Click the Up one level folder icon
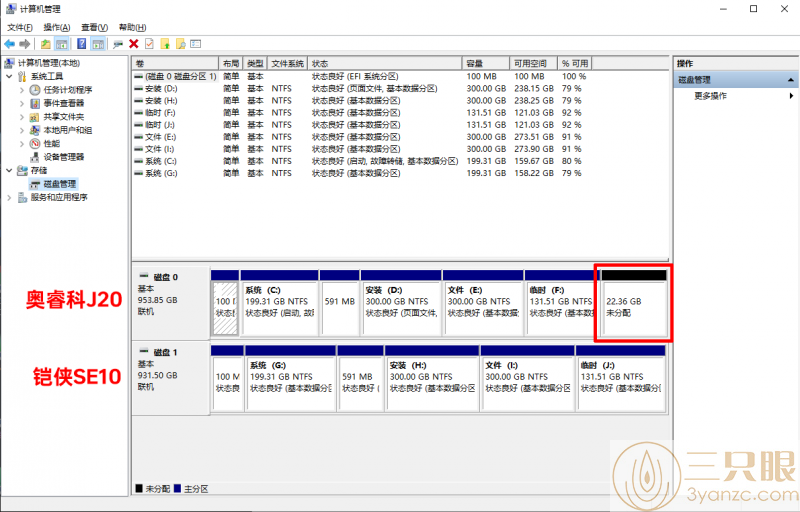The image size is (800, 512). 45,44
